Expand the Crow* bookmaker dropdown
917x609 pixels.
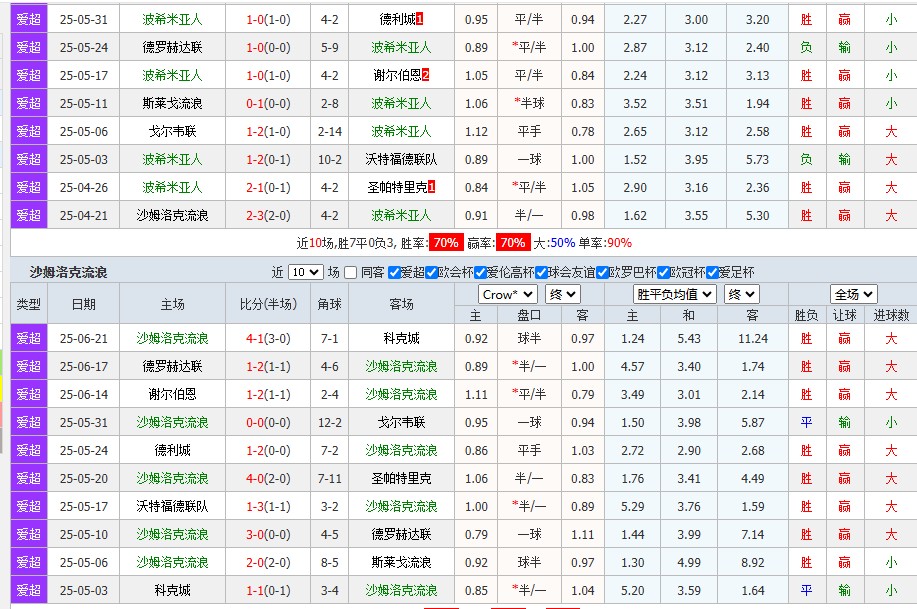coord(506,292)
